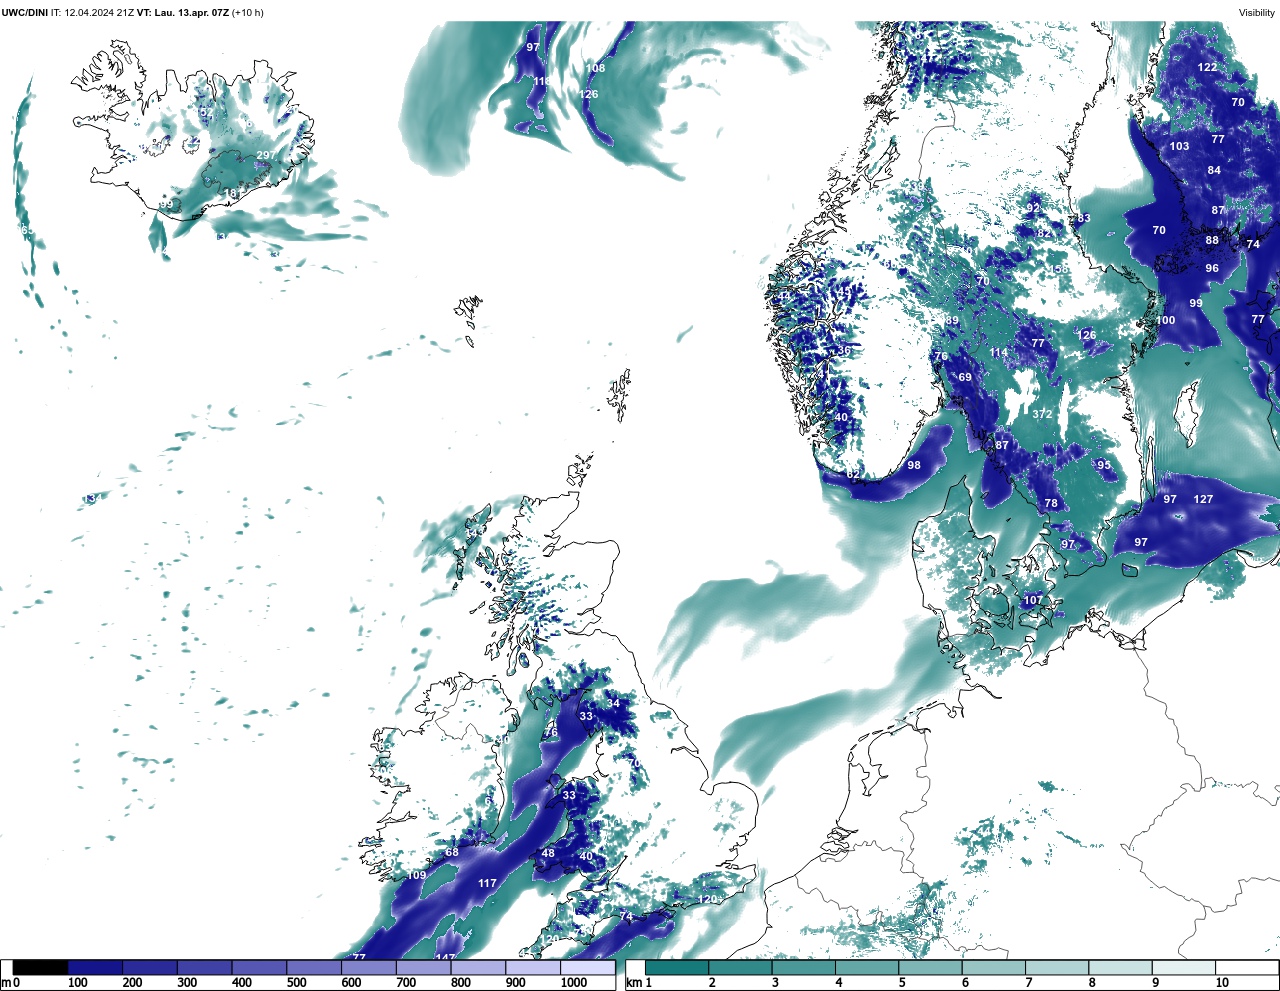
Task: Click the 1–2 km teal legend swatch
Action: click(x=677, y=968)
